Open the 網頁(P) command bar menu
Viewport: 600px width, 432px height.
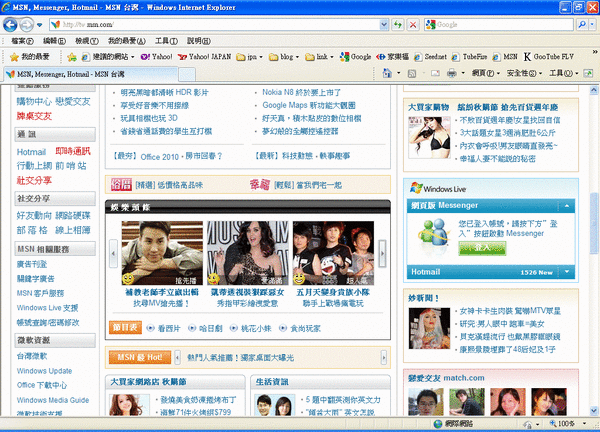[486, 73]
